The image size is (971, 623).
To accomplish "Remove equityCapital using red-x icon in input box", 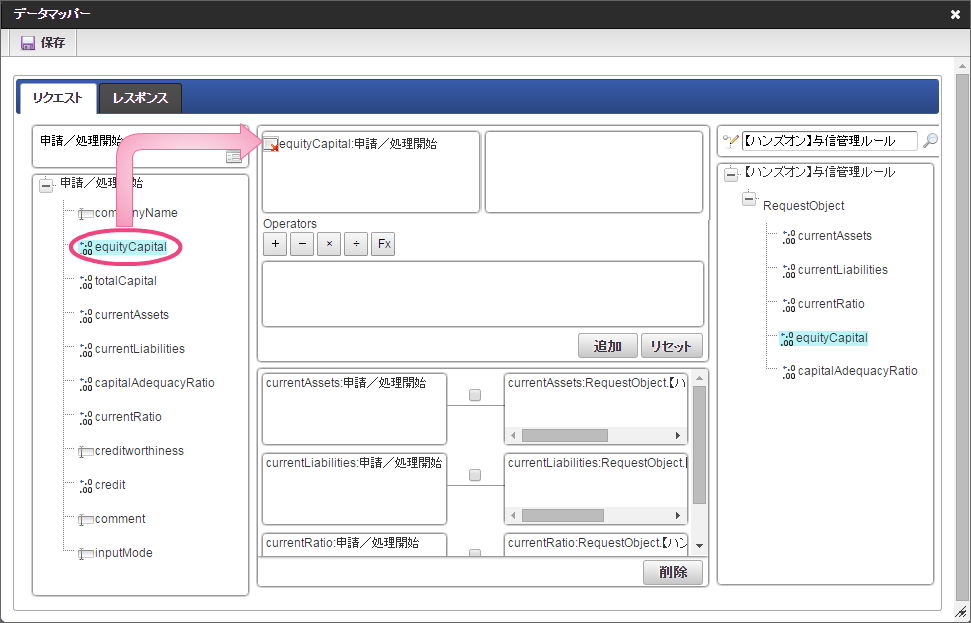I will 271,144.
